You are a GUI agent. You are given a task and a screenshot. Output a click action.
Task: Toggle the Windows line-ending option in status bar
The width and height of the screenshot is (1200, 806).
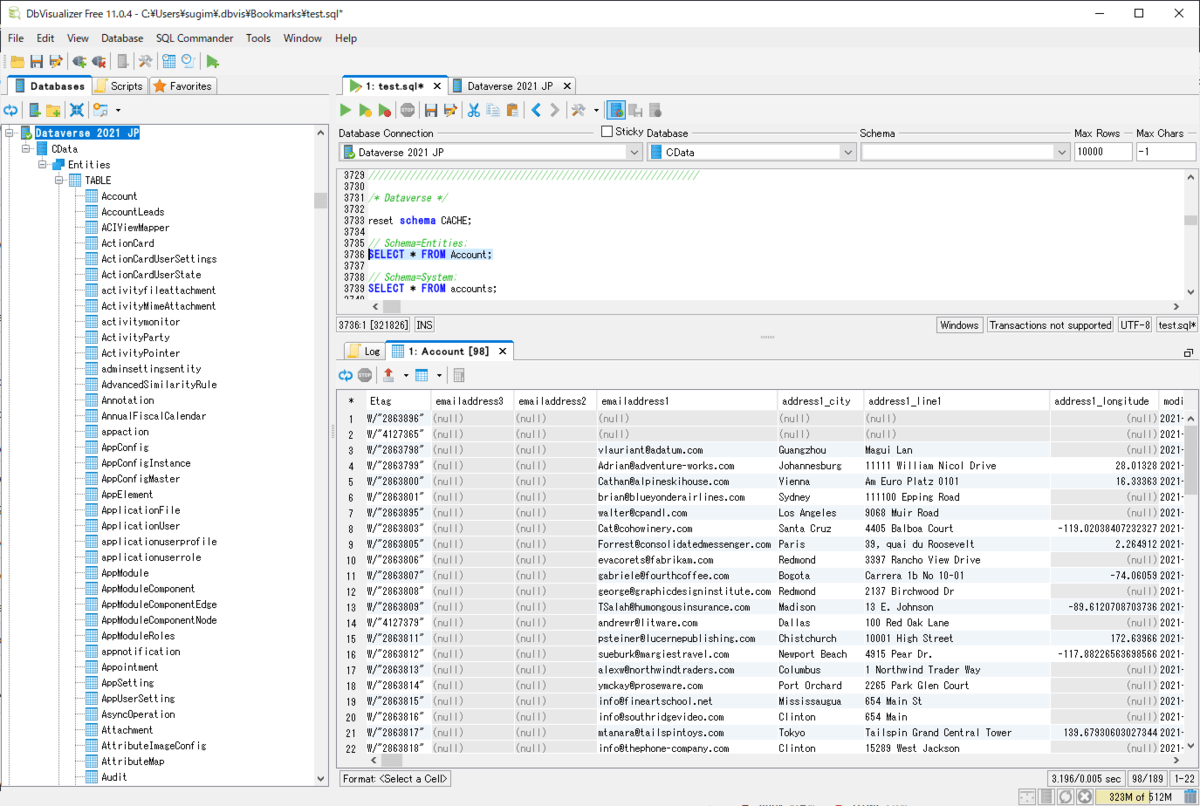(x=959, y=324)
